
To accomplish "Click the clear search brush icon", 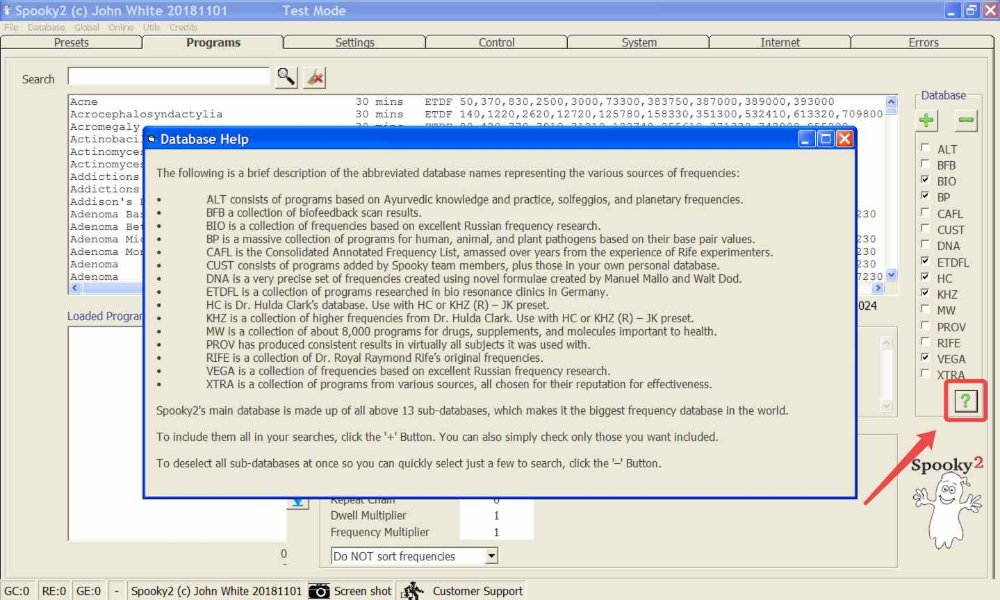I will click(x=314, y=78).
